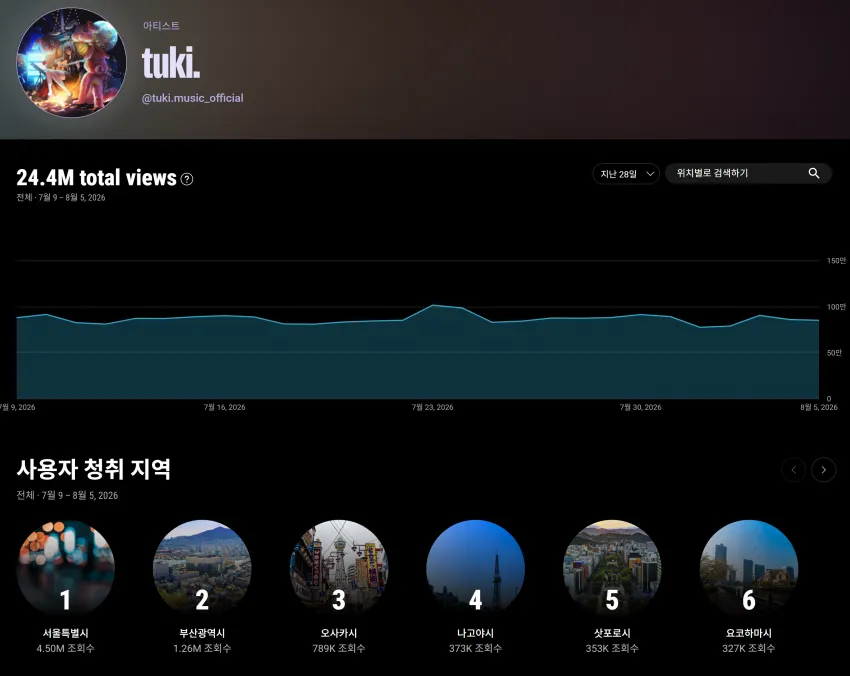The image size is (850, 676).
Task: Click the 100만 y-axis label
Action: [836, 307]
